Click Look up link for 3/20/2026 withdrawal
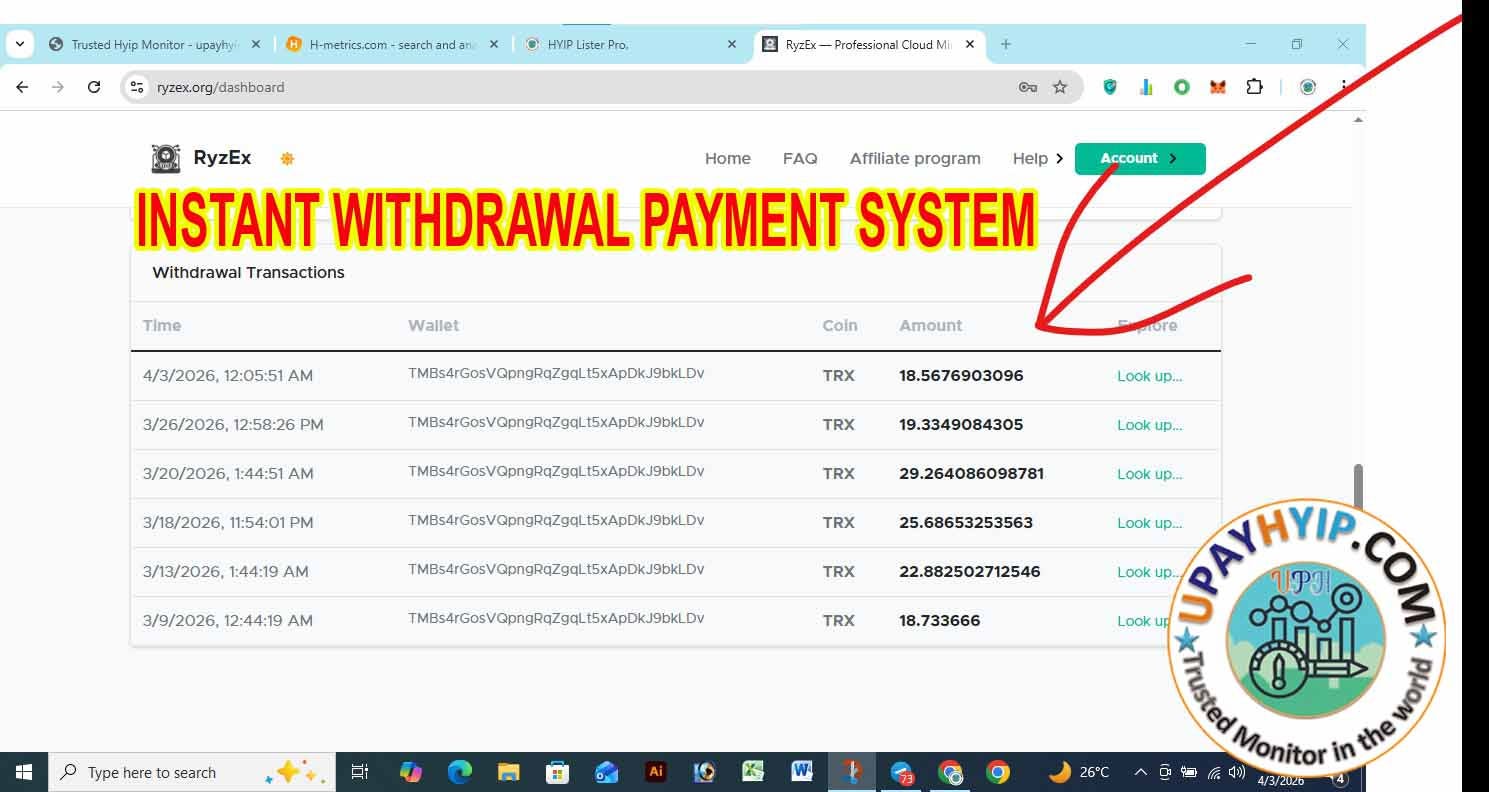The image size is (1489, 792). point(1149,474)
